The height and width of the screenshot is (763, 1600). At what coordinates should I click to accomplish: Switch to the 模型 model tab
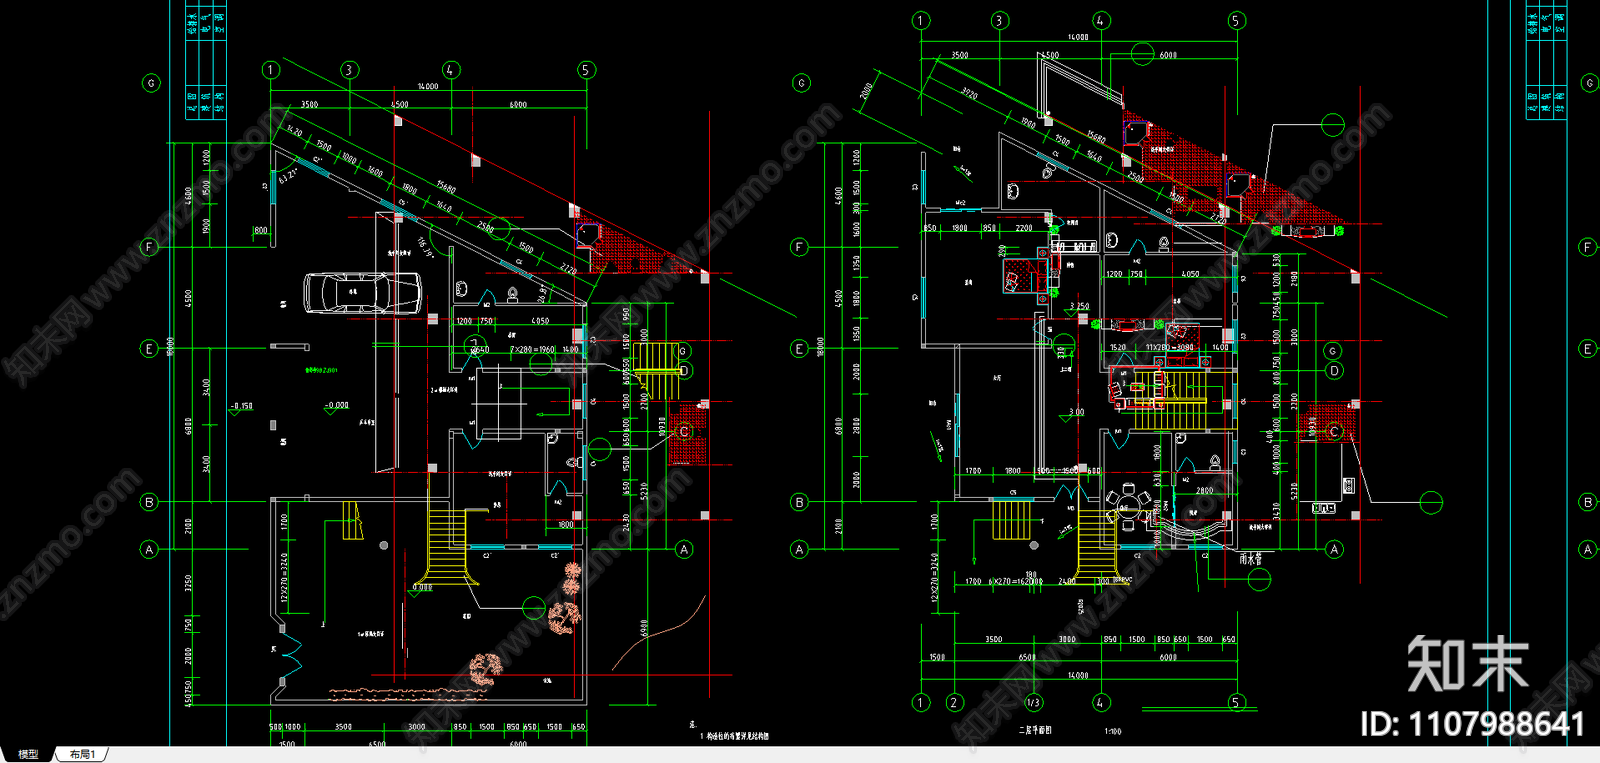point(29,754)
